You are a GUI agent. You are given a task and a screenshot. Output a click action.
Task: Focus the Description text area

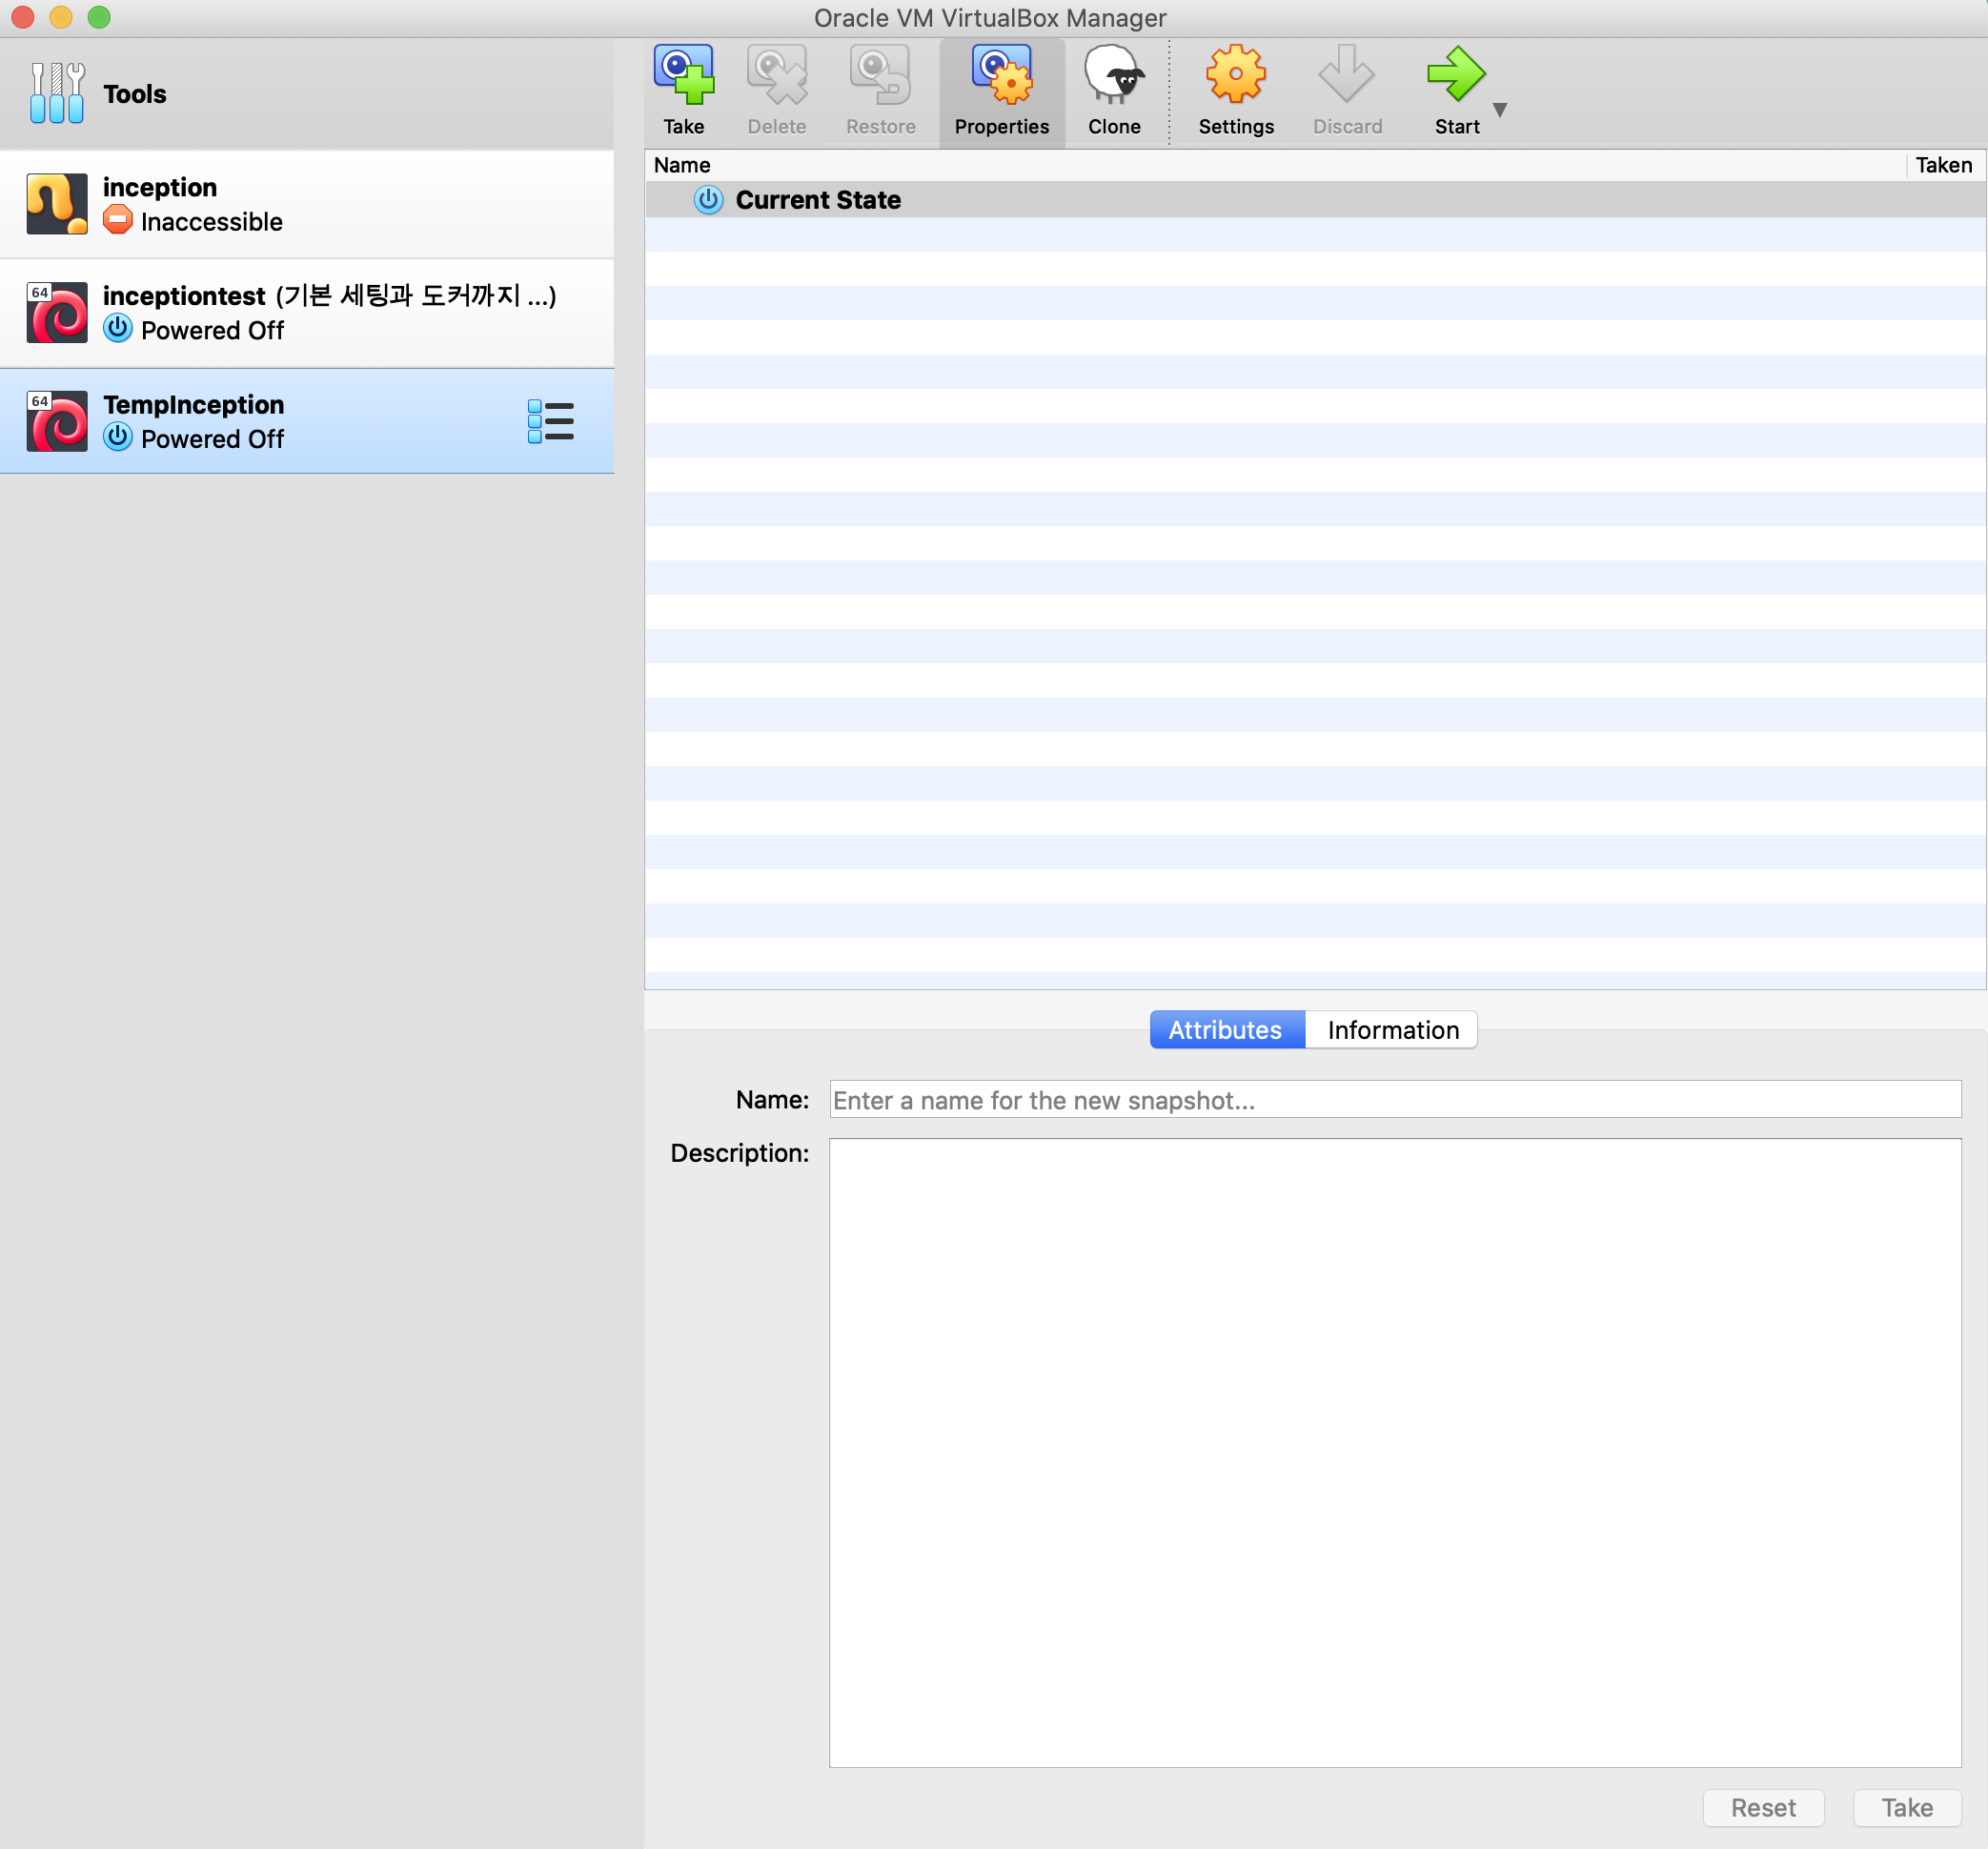[1395, 1453]
